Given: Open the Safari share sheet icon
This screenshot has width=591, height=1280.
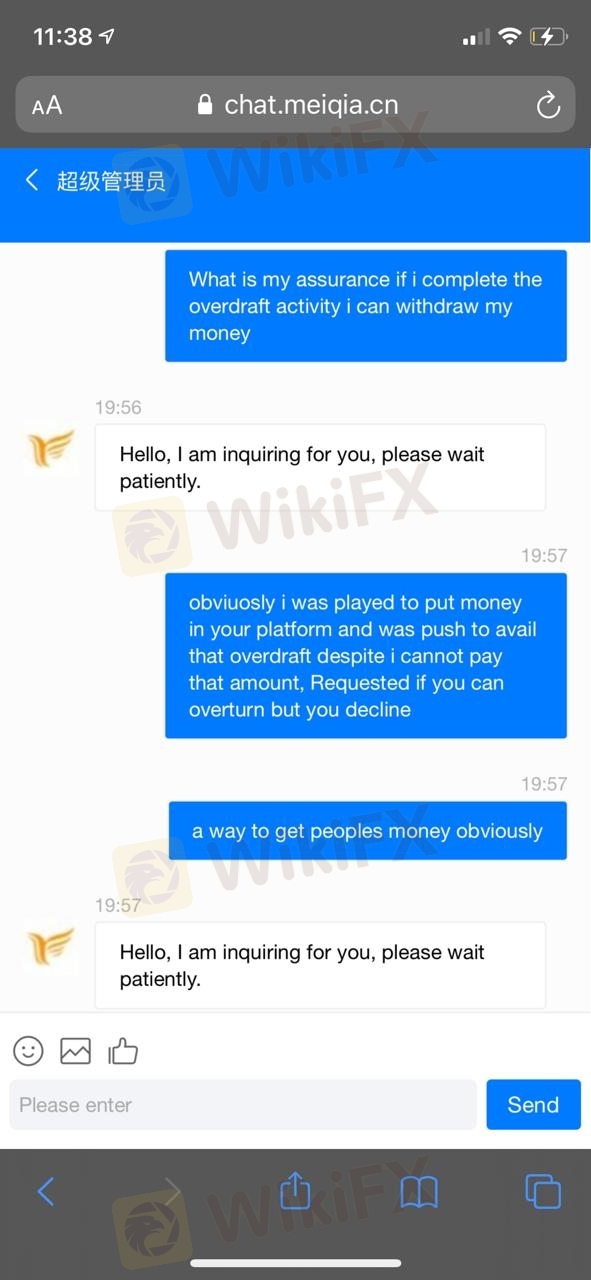Looking at the screenshot, I should [295, 1189].
